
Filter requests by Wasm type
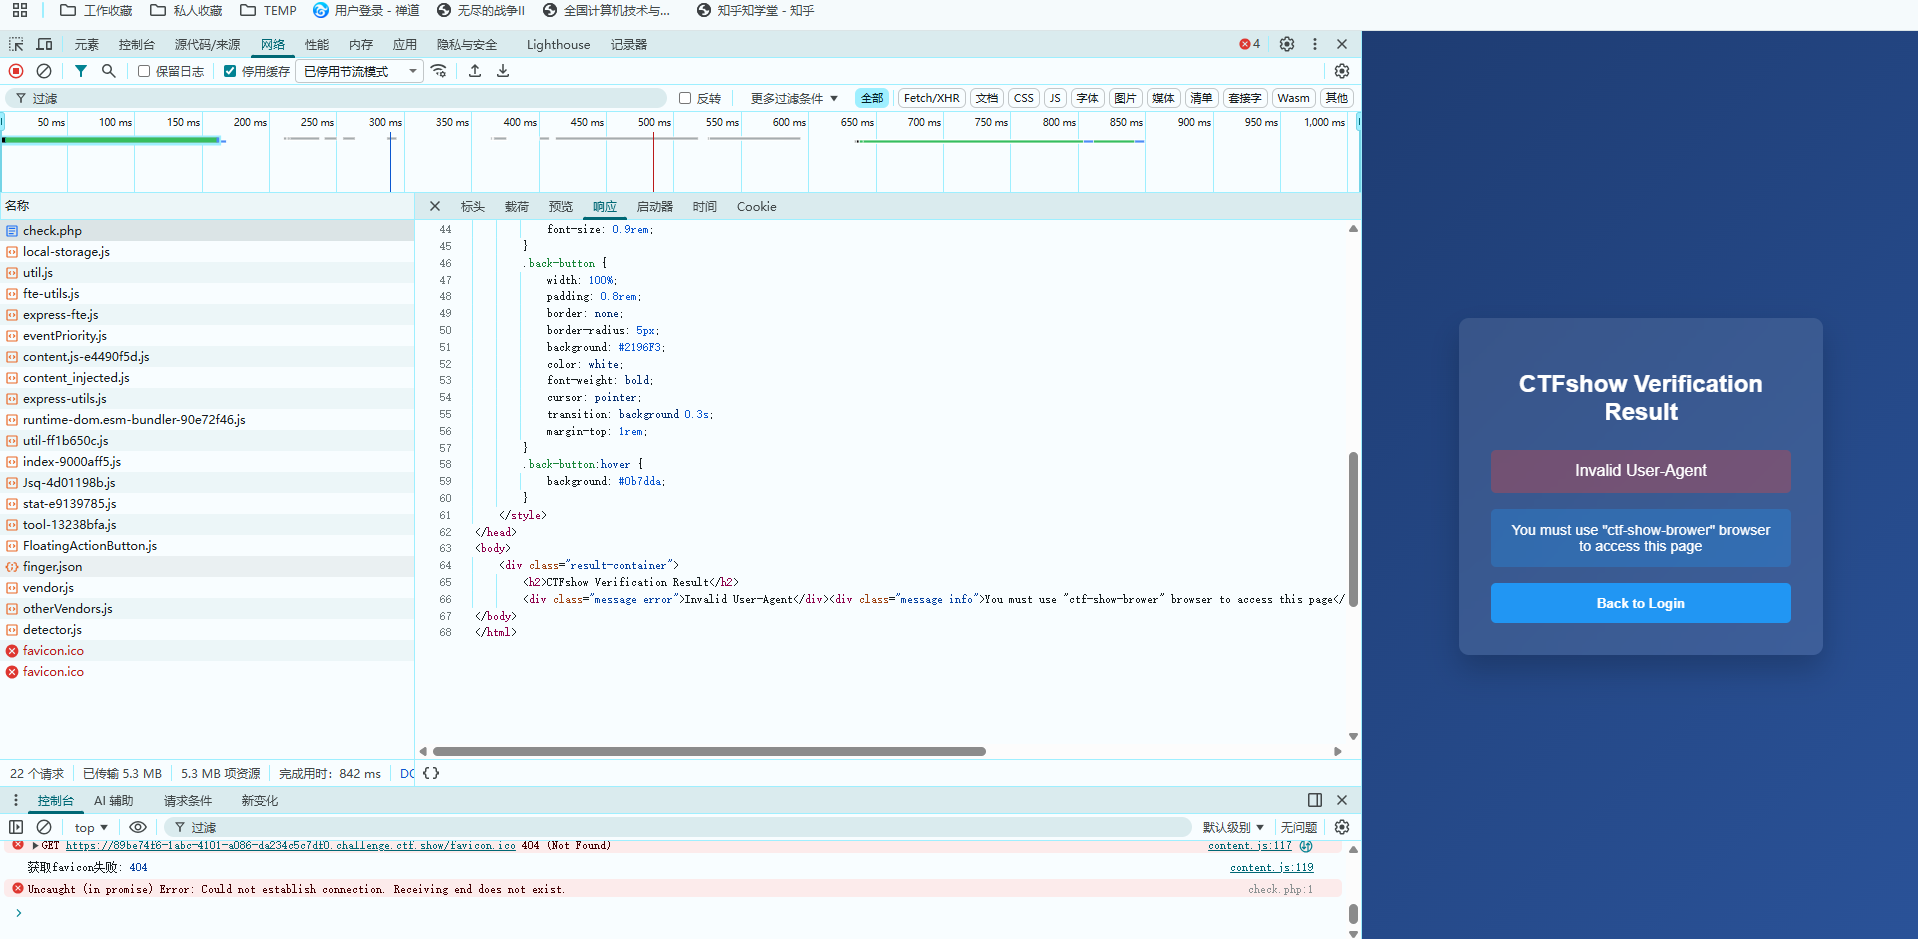coord(1293,98)
